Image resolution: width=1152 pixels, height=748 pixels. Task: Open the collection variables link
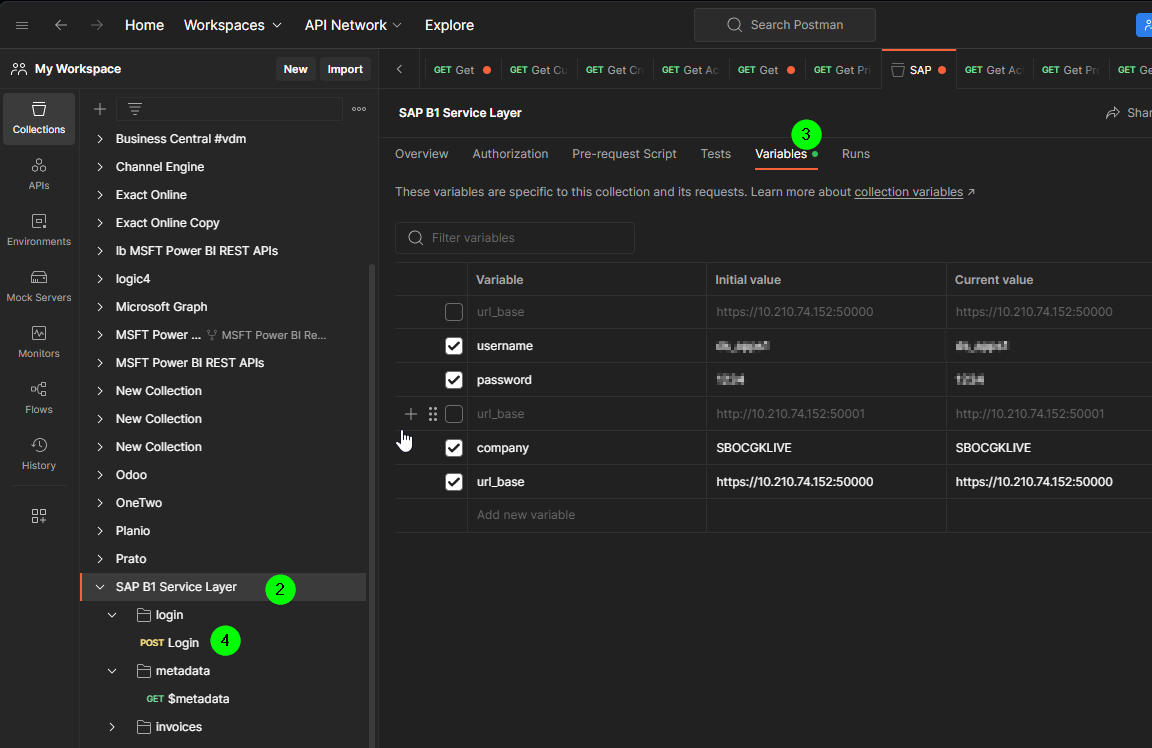(908, 192)
